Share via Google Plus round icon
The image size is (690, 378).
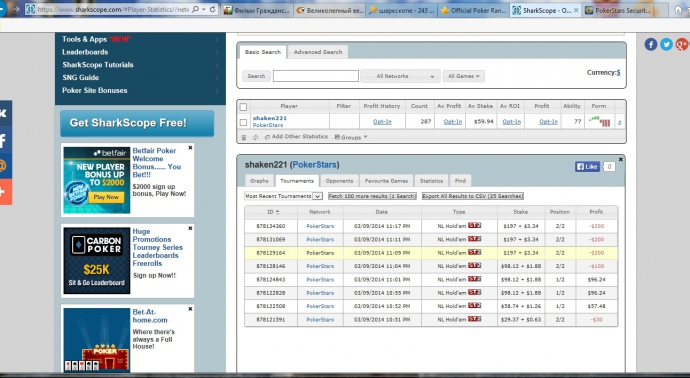pyautogui.click(x=682, y=44)
